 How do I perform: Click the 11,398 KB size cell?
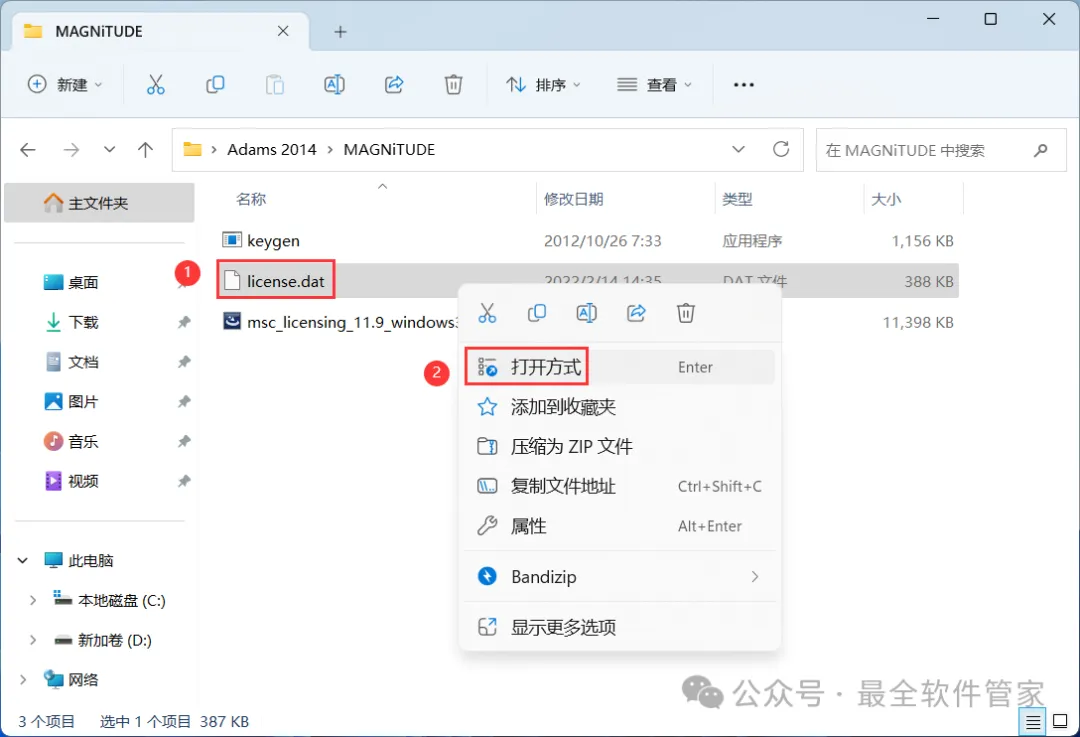coord(918,322)
